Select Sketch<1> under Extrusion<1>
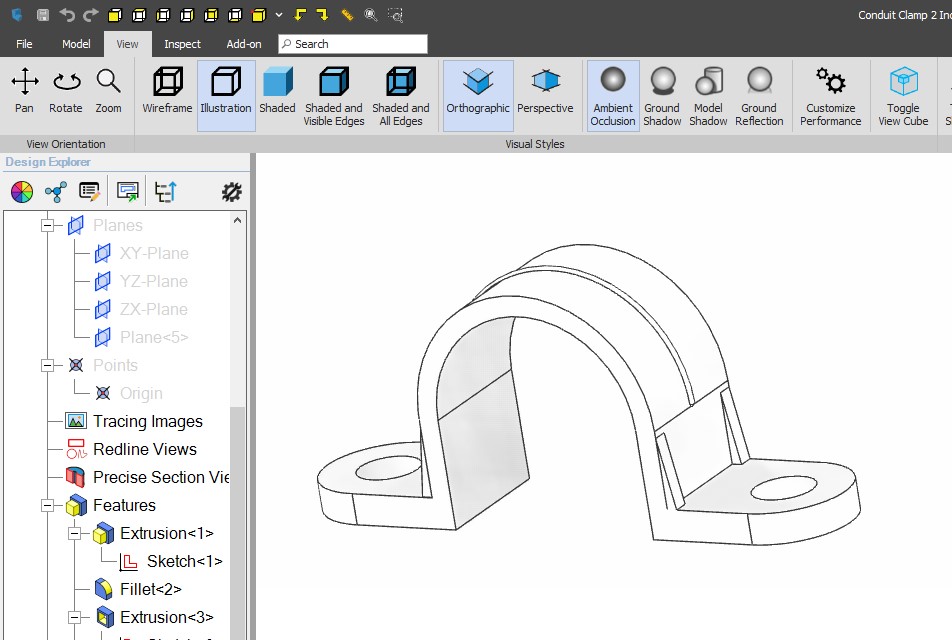 click(185, 561)
